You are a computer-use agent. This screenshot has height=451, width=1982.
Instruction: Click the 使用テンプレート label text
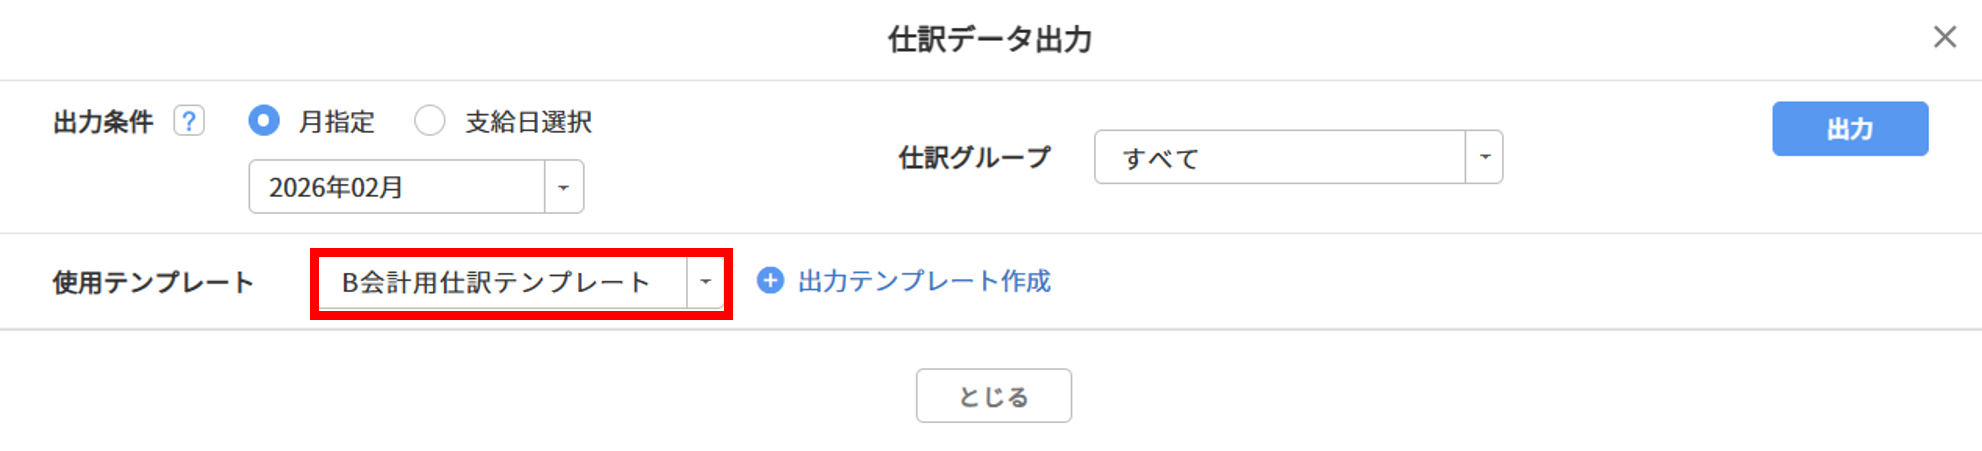click(x=153, y=282)
